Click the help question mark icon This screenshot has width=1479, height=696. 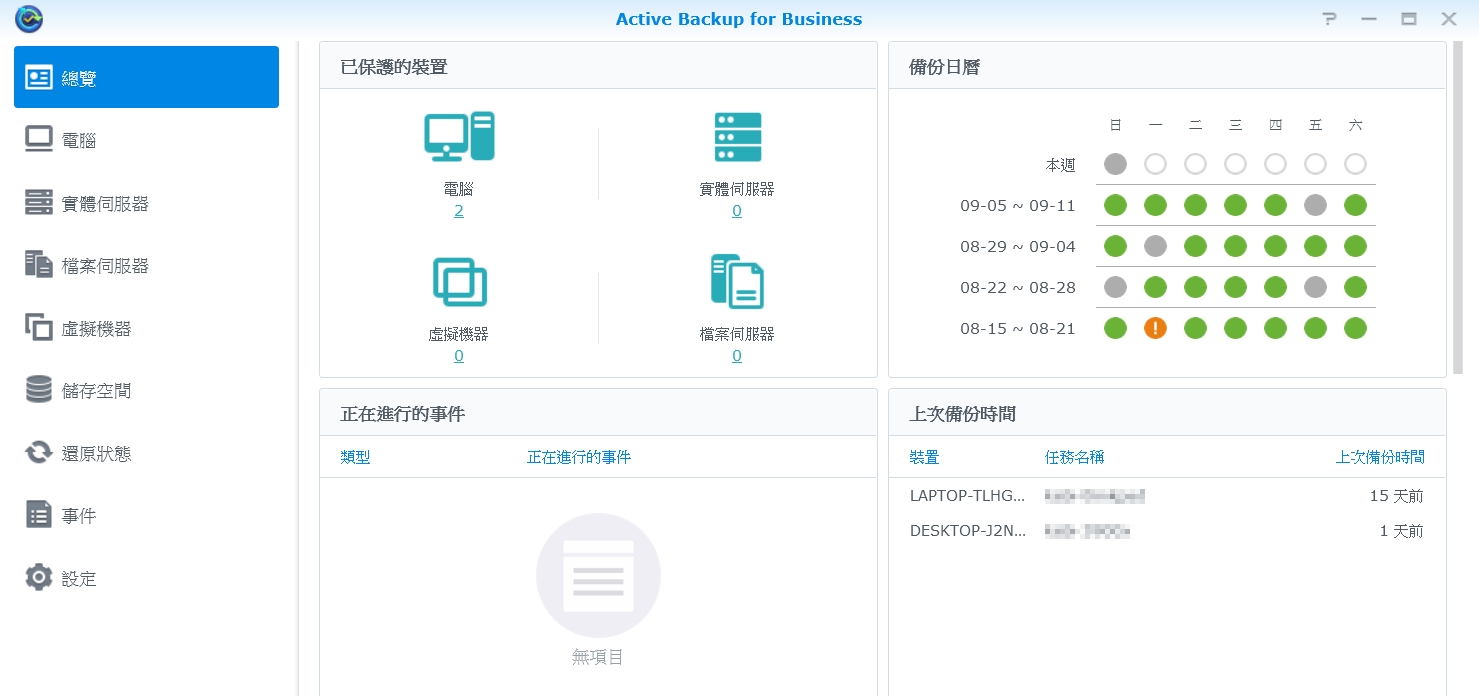[1329, 19]
